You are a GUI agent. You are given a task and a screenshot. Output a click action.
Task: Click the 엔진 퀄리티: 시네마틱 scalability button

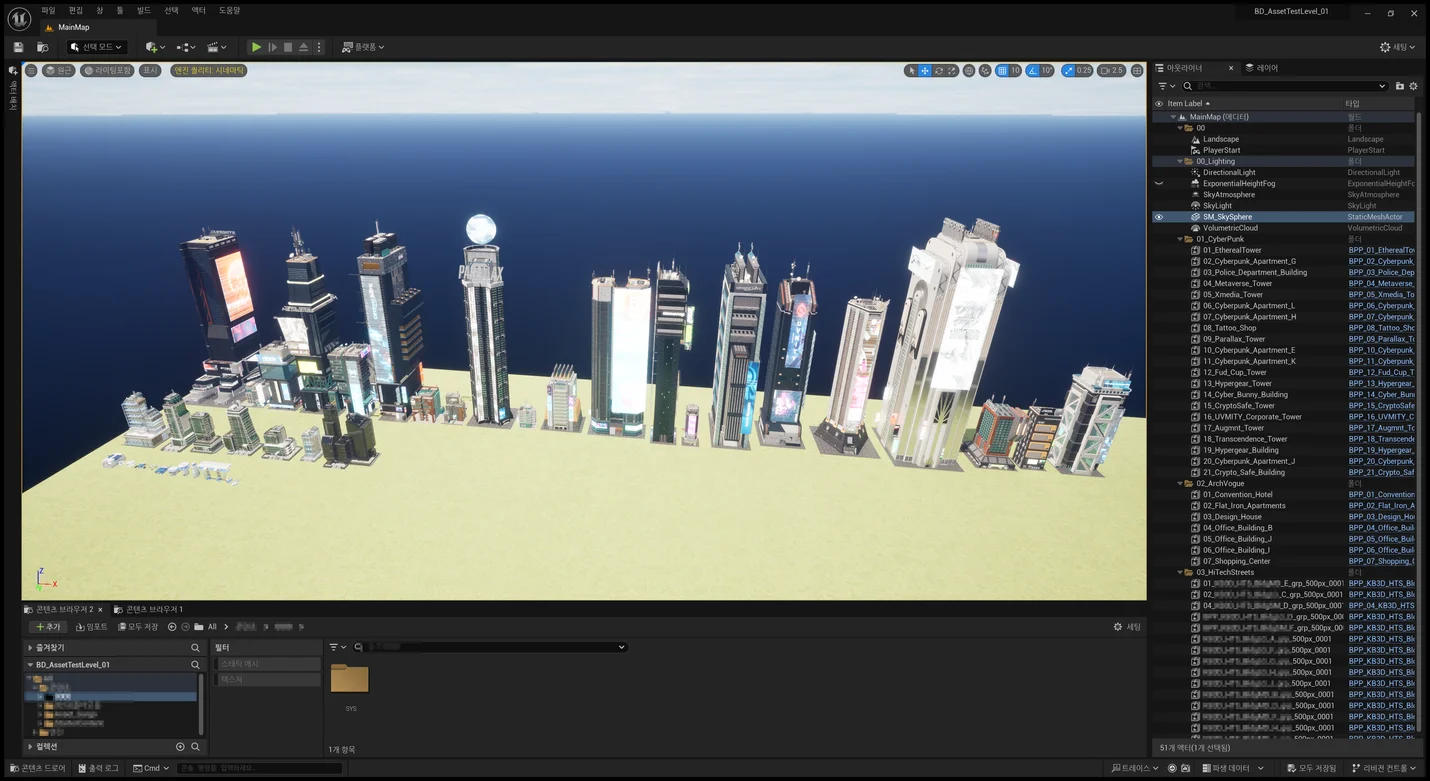click(209, 71)
